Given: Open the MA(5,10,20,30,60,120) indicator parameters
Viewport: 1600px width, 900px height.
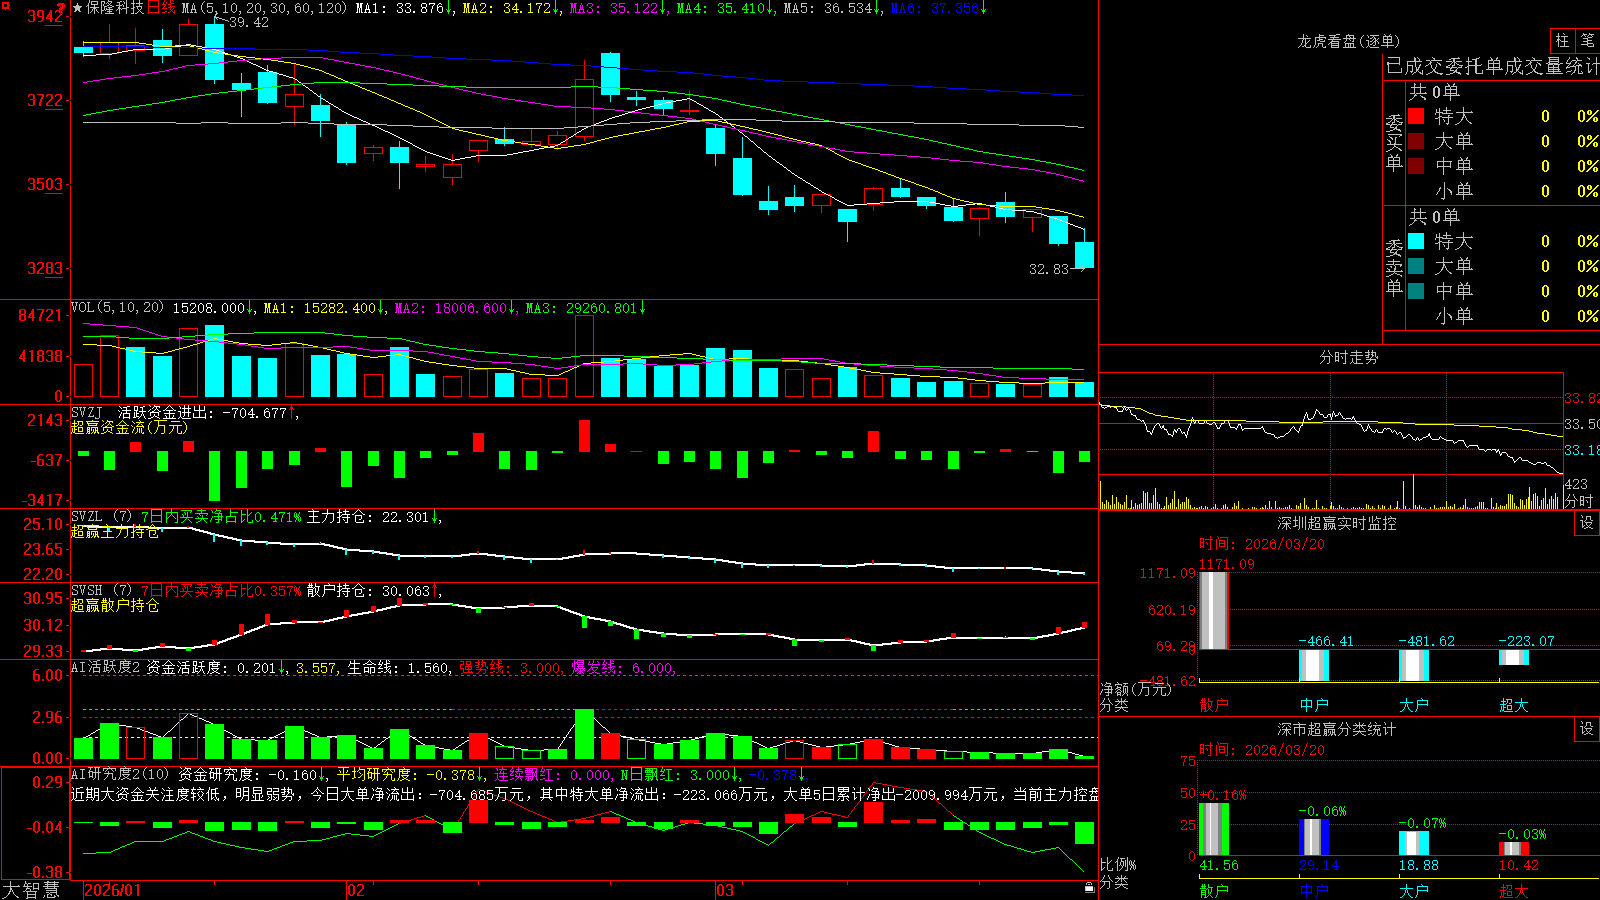Looking at the screenshot, I should pos(264,8).
